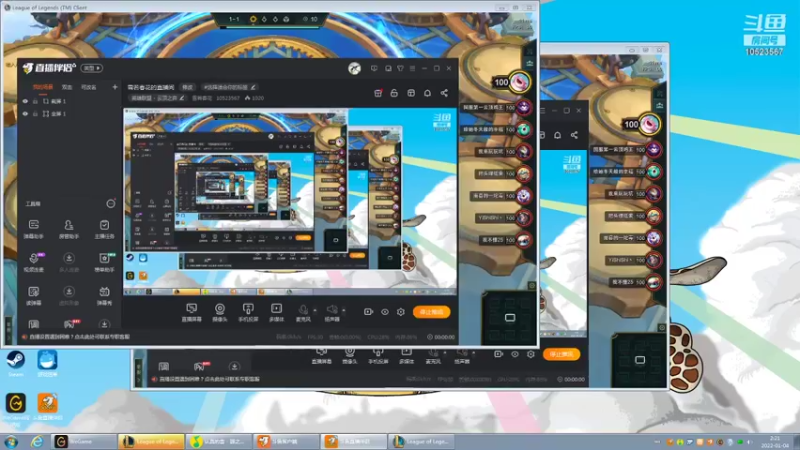Expand the microphone options arrow
The height and width of the screenshot is (450, 800).
click(x=315, y=310)
